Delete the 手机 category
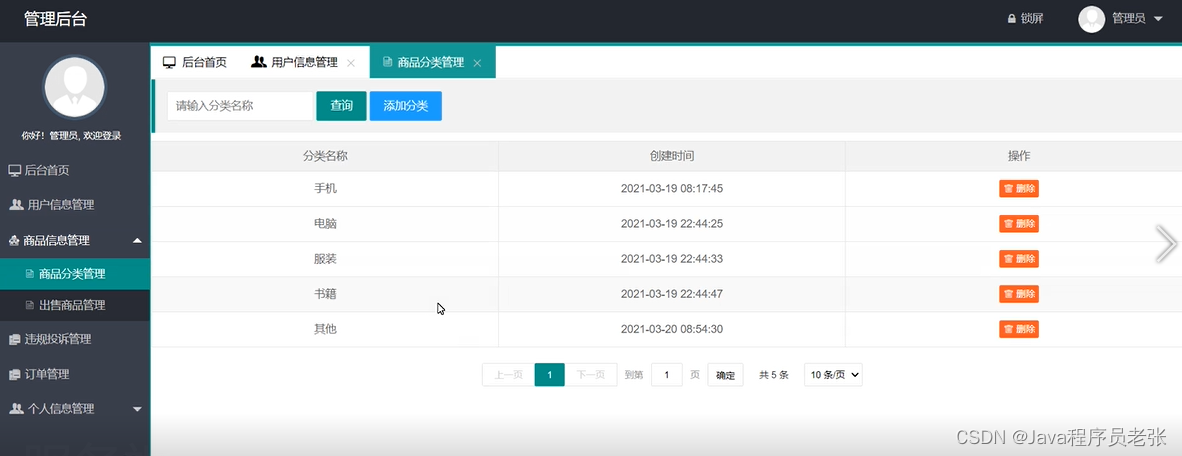This screenshot has height=456, width=1182. click(1019, 188)
